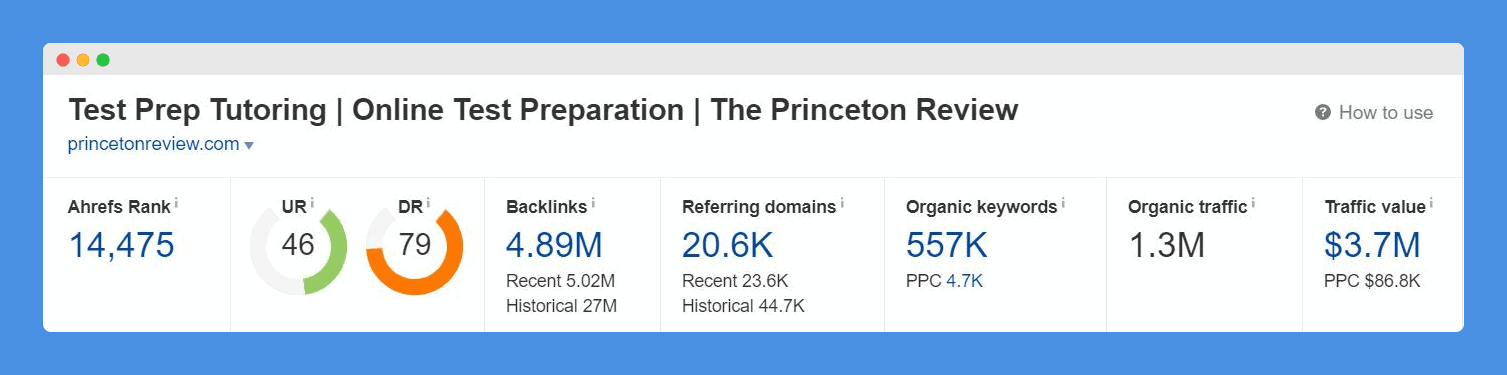Click info icon next to Ahrefs Rank

[177, 203]
